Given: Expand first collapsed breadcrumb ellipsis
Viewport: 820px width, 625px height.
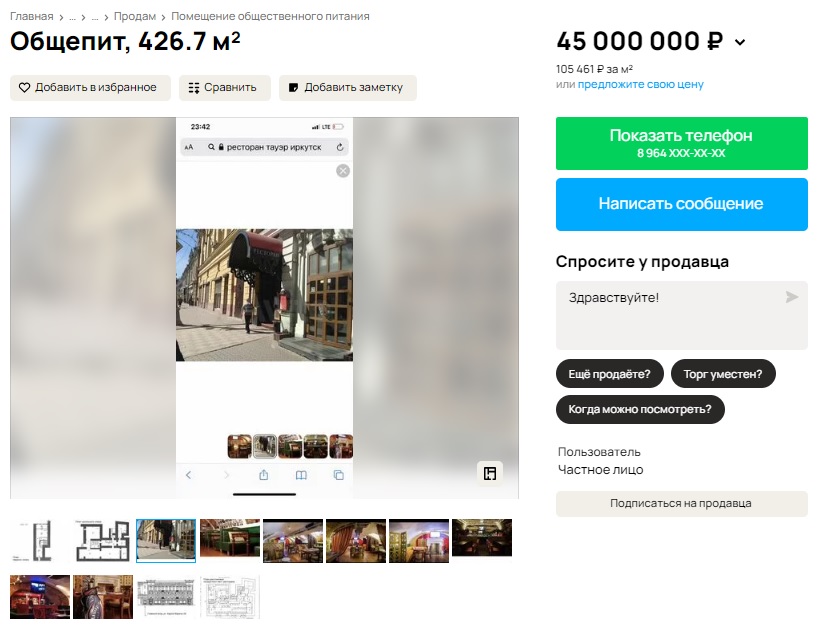Looking at the screenshot, I should [72, 17].
